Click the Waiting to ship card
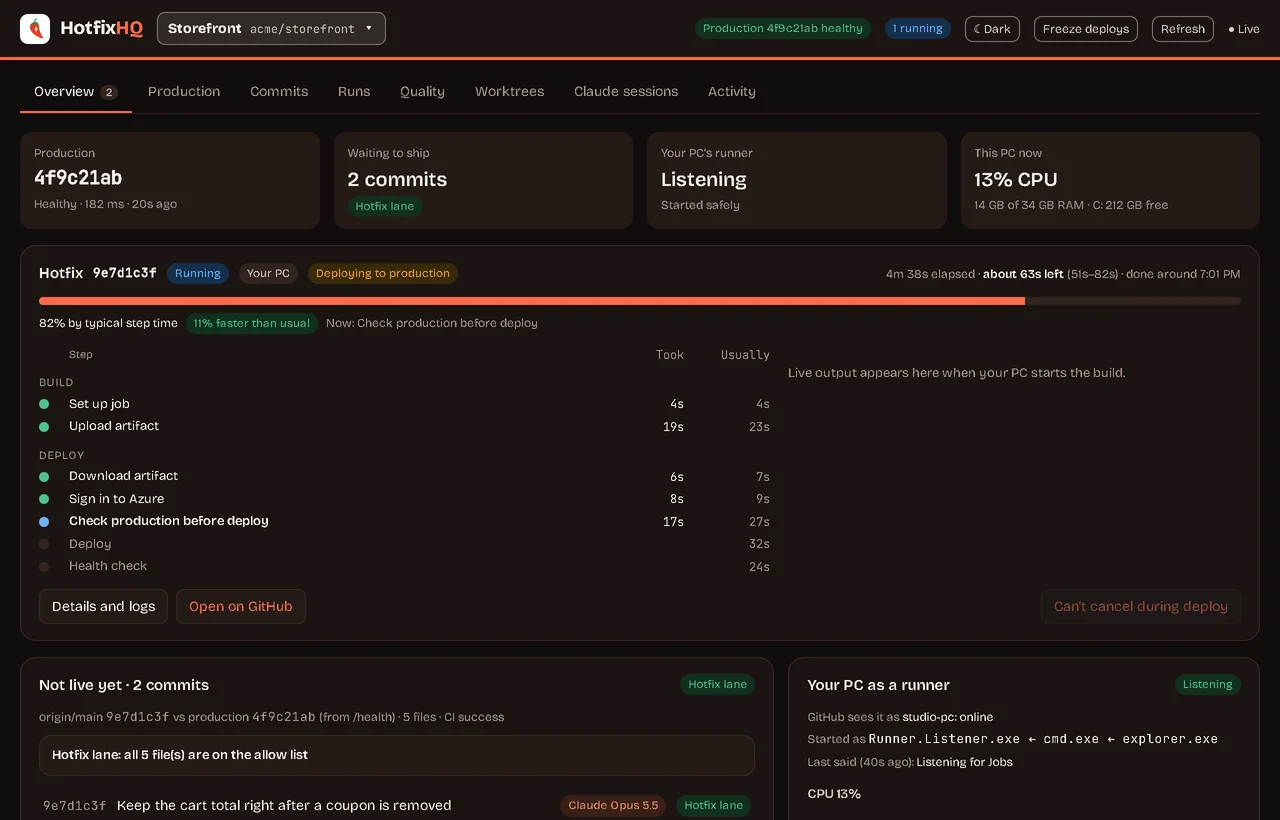The width and height of the screenshot is (1280, 820). [483, 180]
